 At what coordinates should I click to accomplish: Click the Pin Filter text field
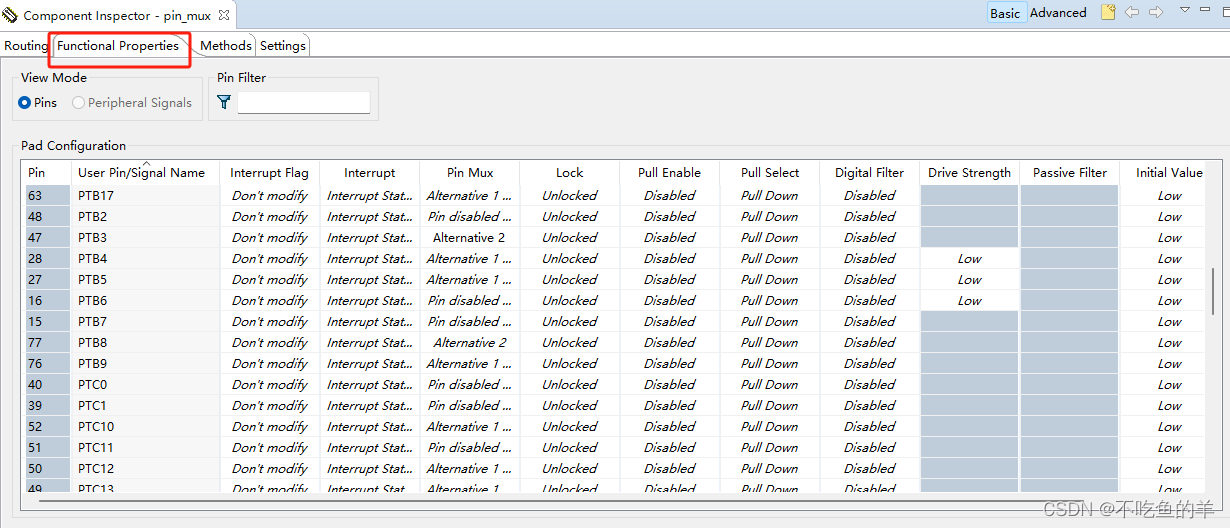pyautogui.click(x=304, y=102)
